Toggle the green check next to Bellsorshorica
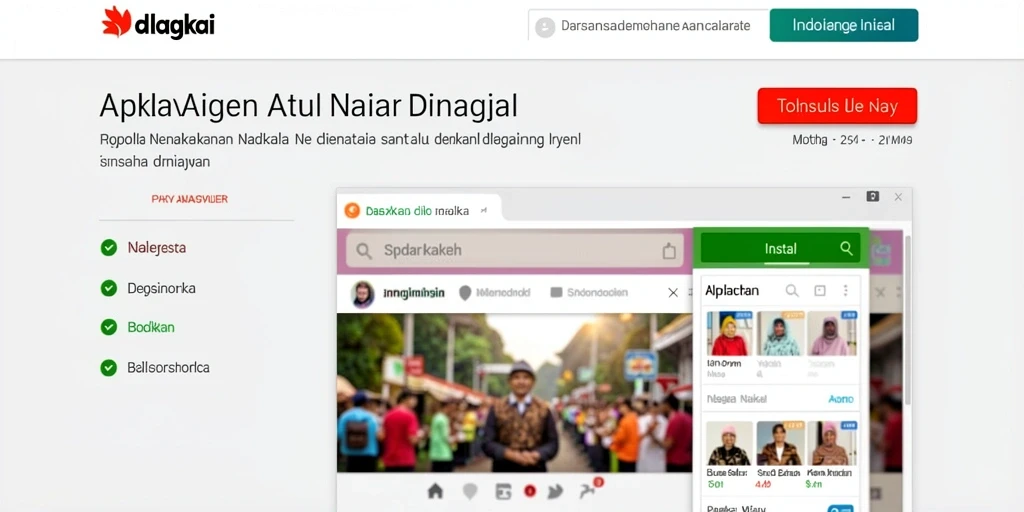This screenshot has width=1024, height=512. pos(108,368)
